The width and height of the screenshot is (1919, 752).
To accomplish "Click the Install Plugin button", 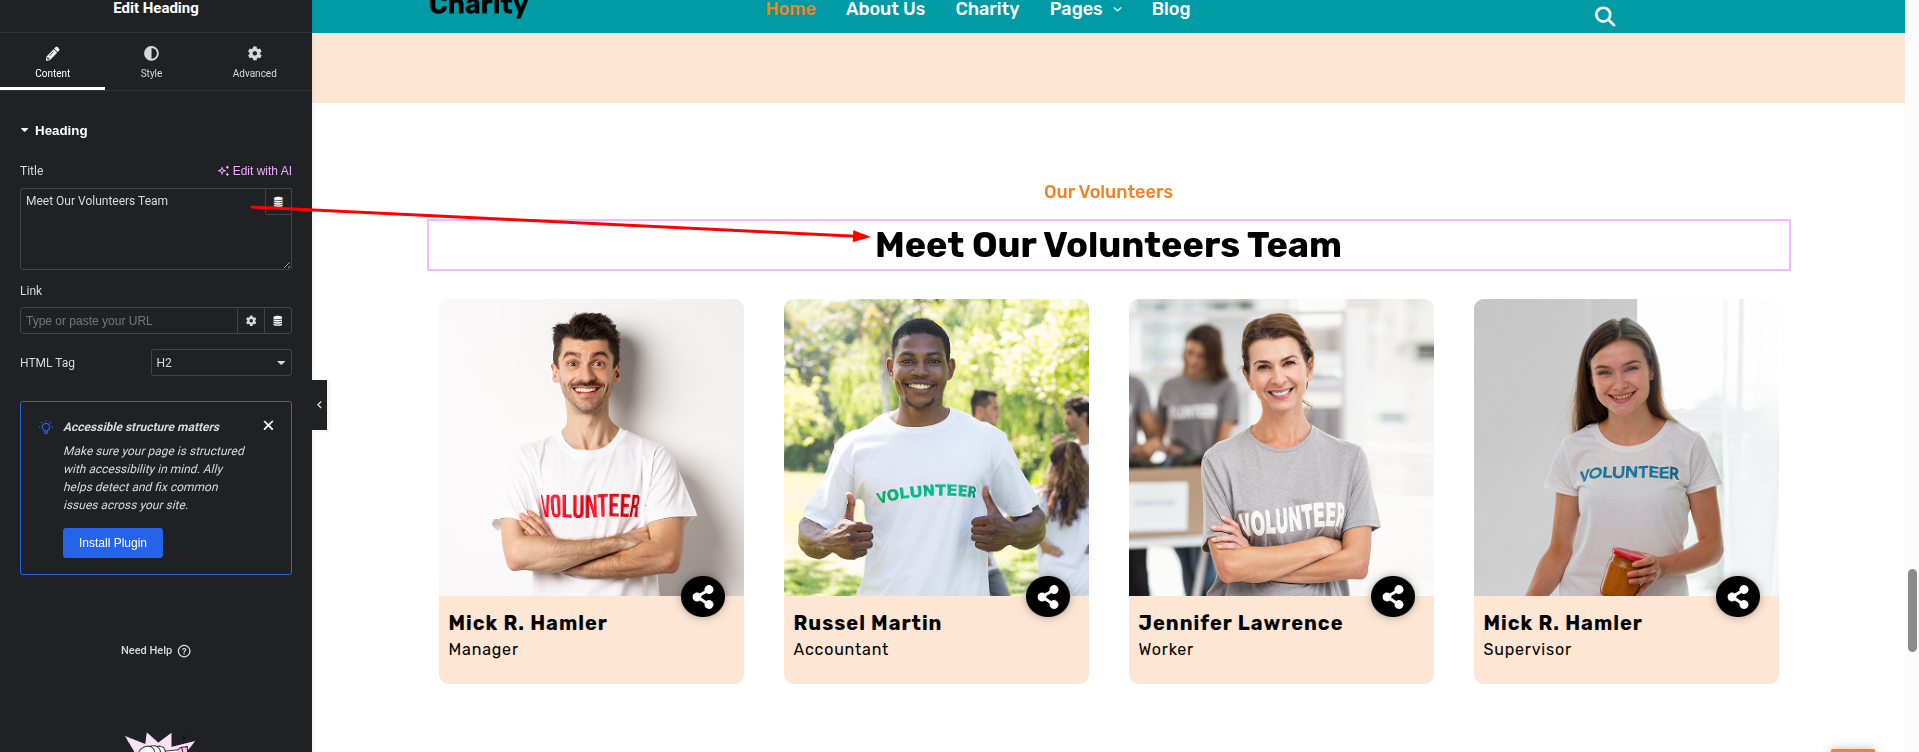I will pyautogui.click(x=113, y=543).
